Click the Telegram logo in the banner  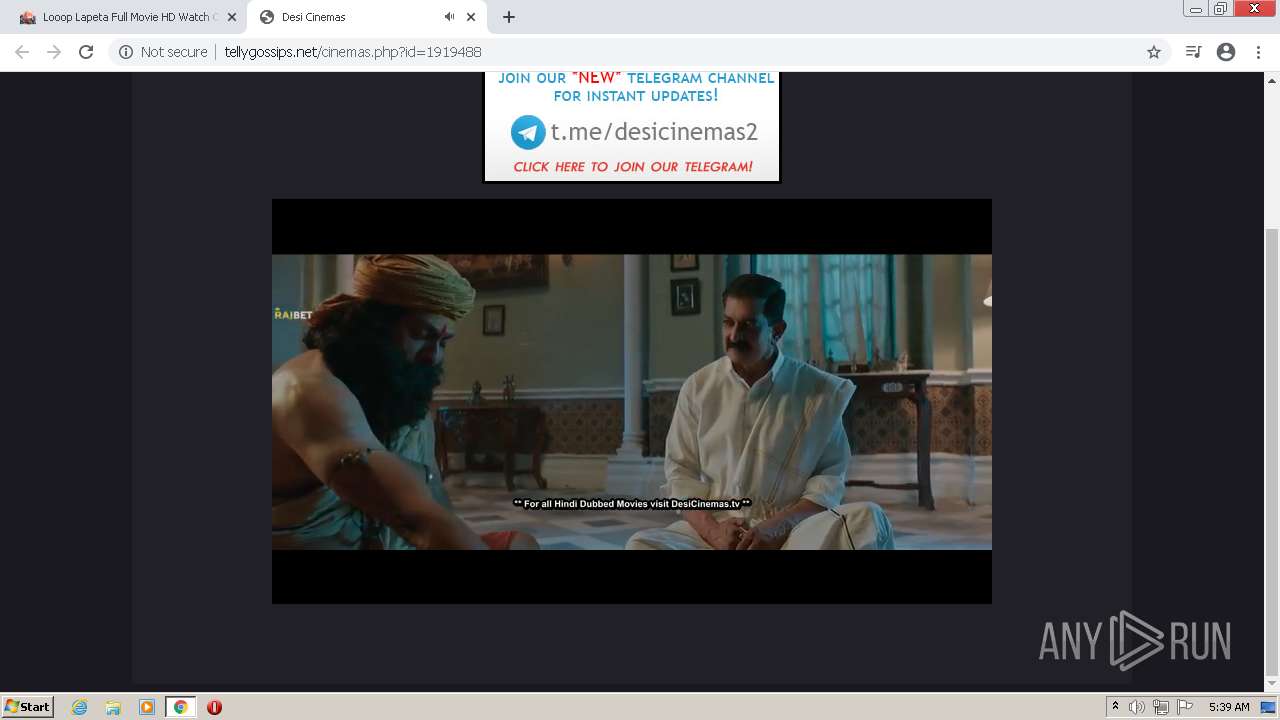528,132
